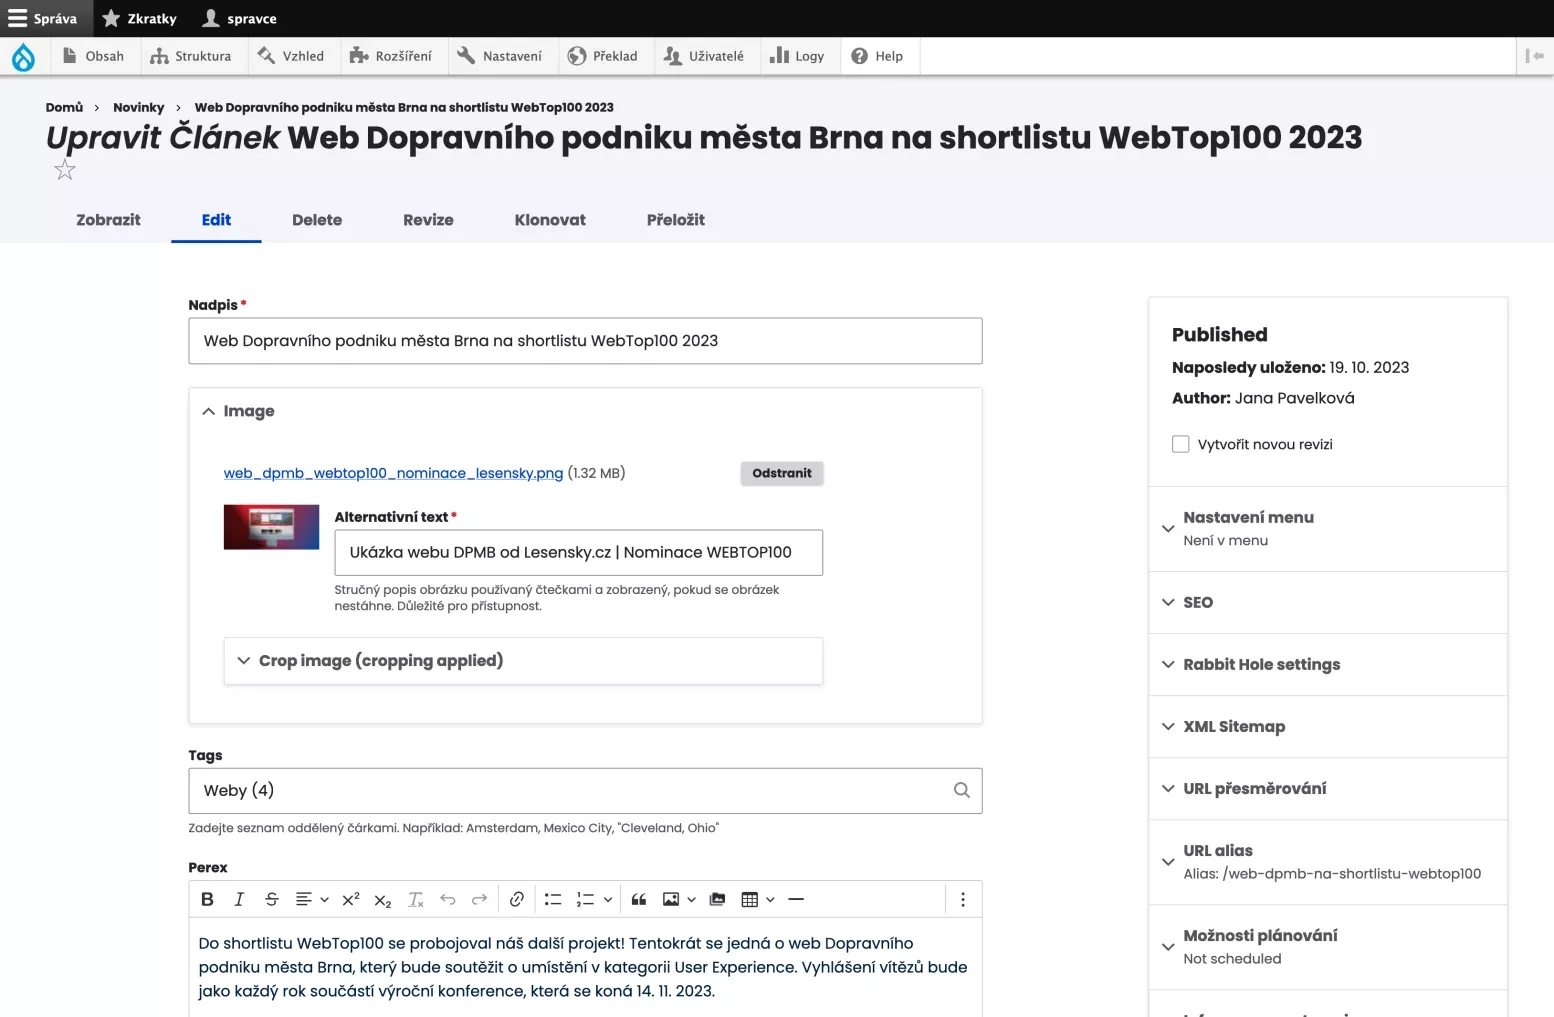The image size is (1554, 1017).
Task: Insert a bulleted list
Action: point(553,899)
